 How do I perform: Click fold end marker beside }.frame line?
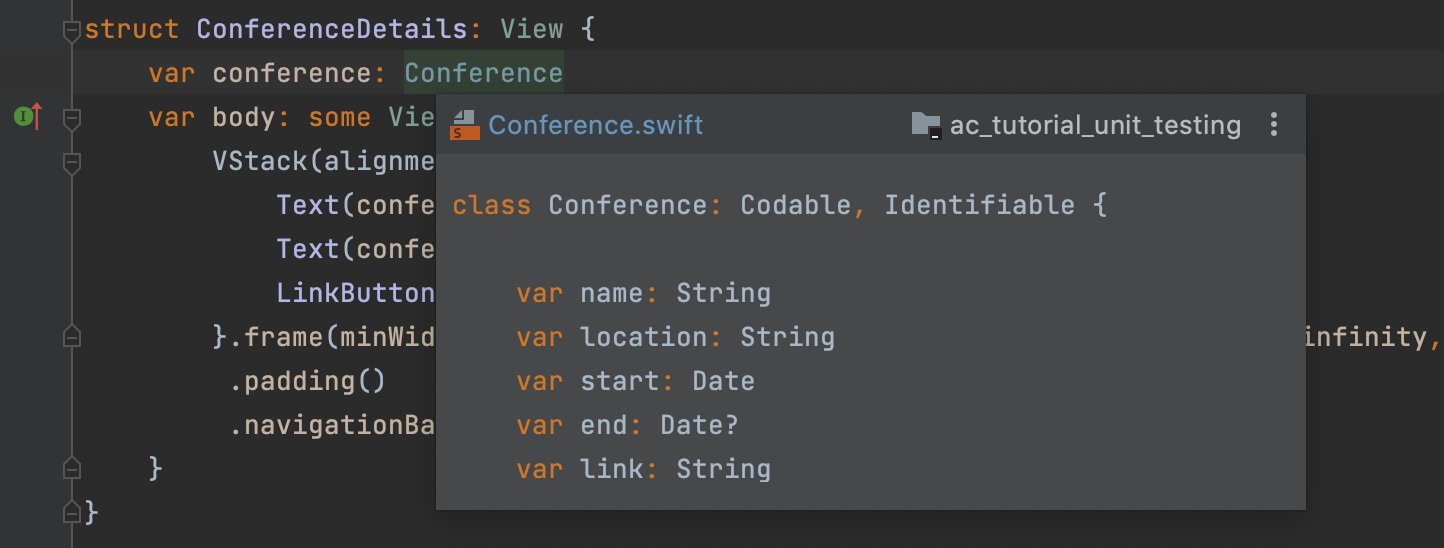pyautogui.click(x=71, y=338)
